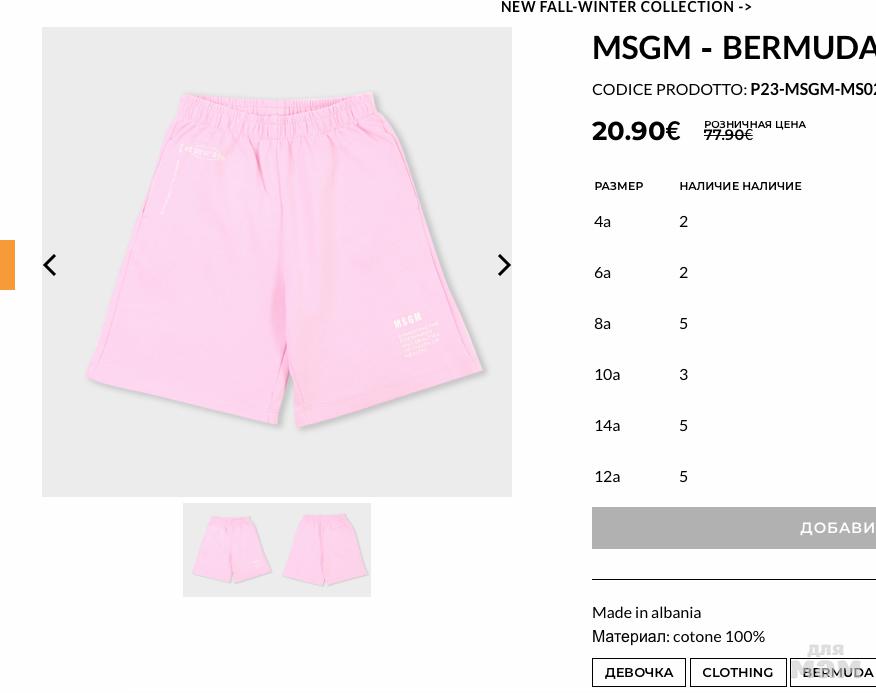Screen dimensions: 876x693
Task: Choose size 12a row
Action: [734, 477]
